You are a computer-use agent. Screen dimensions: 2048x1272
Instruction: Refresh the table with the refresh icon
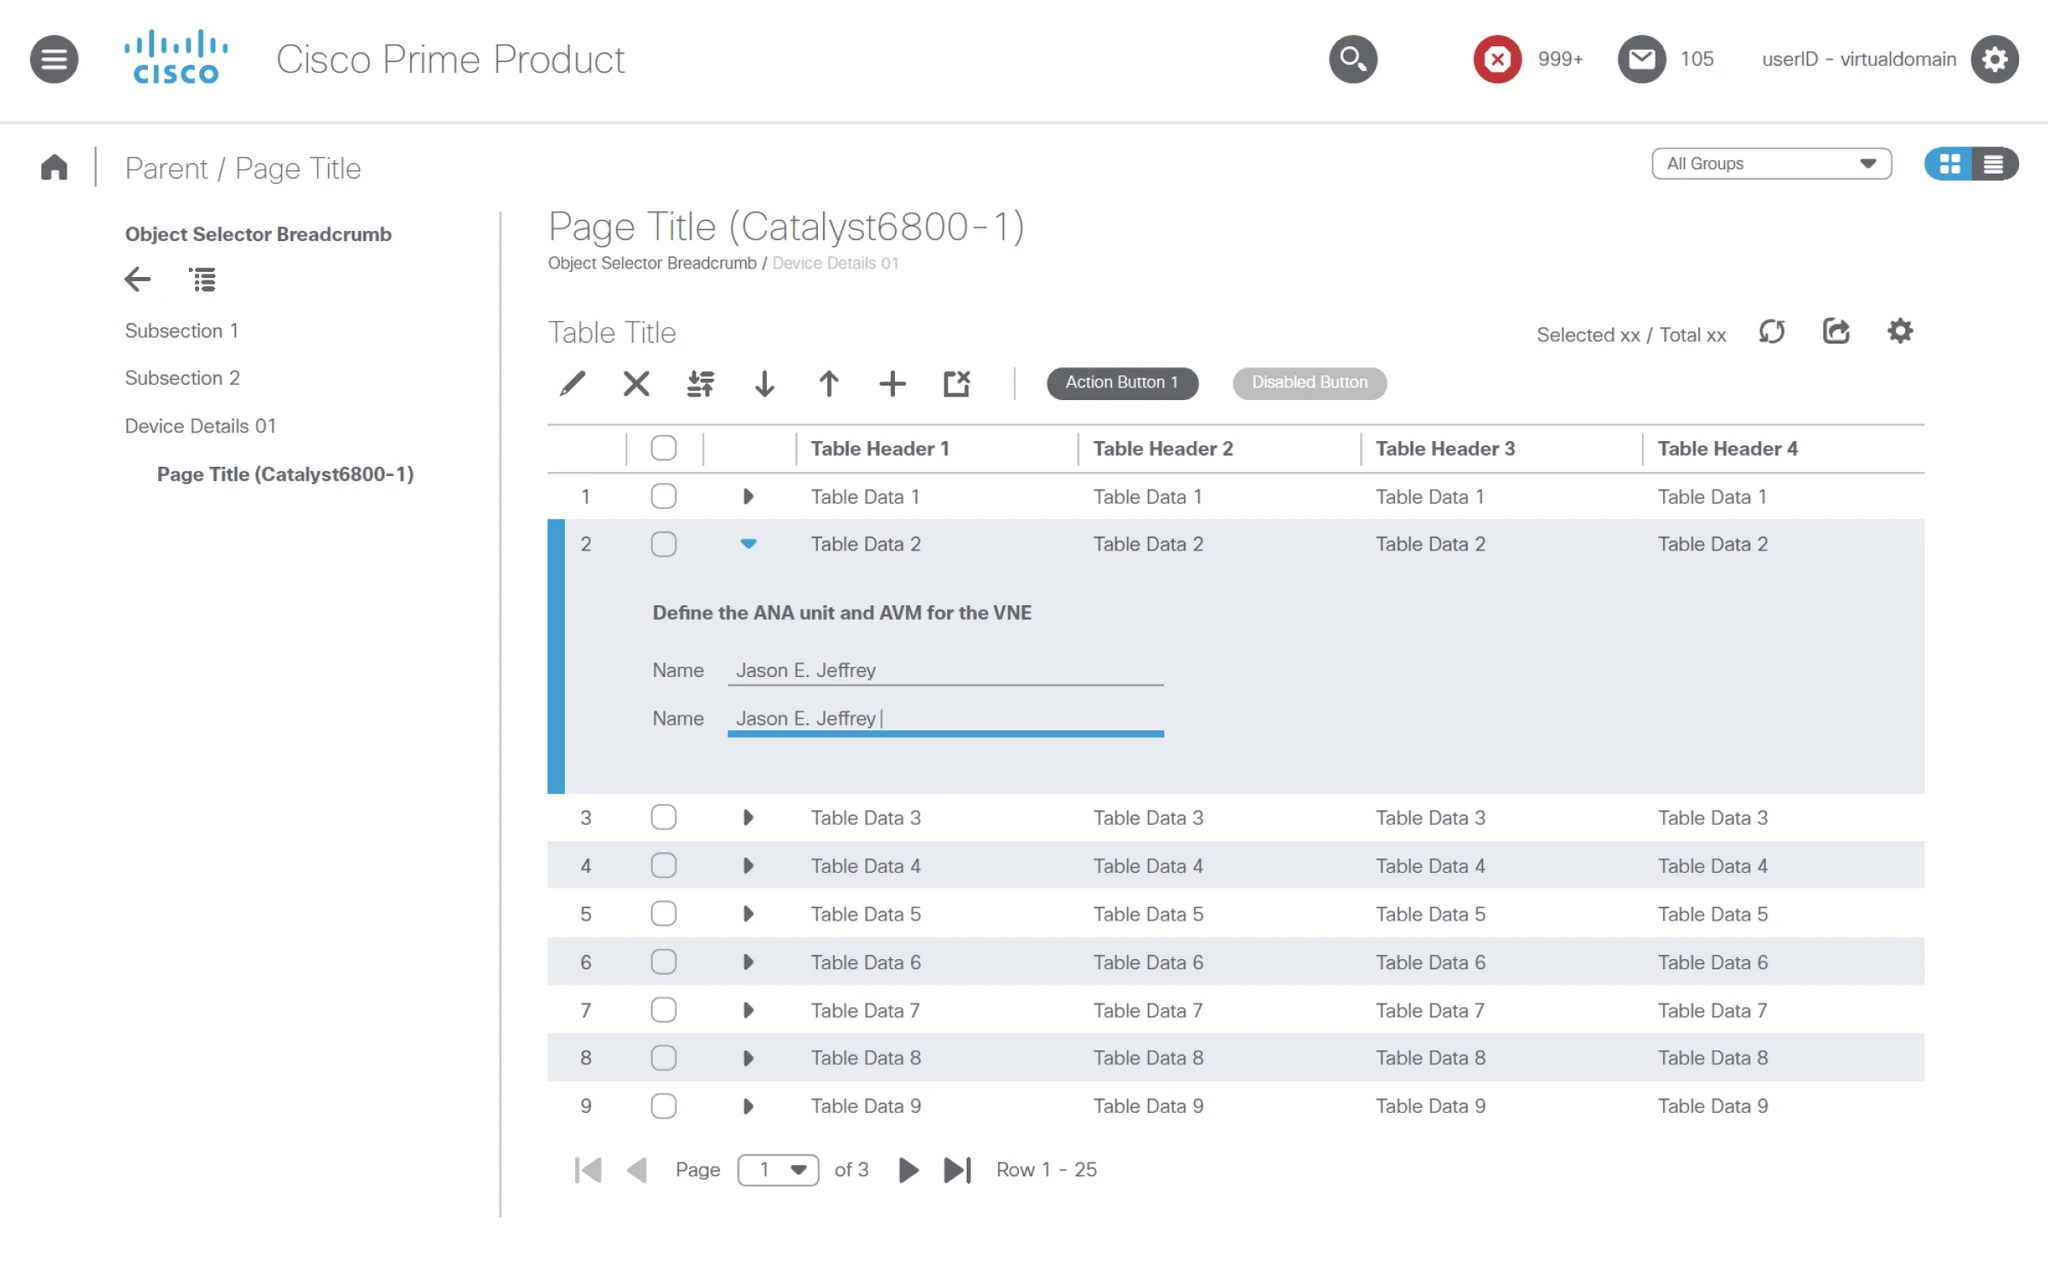(1772, 331)
